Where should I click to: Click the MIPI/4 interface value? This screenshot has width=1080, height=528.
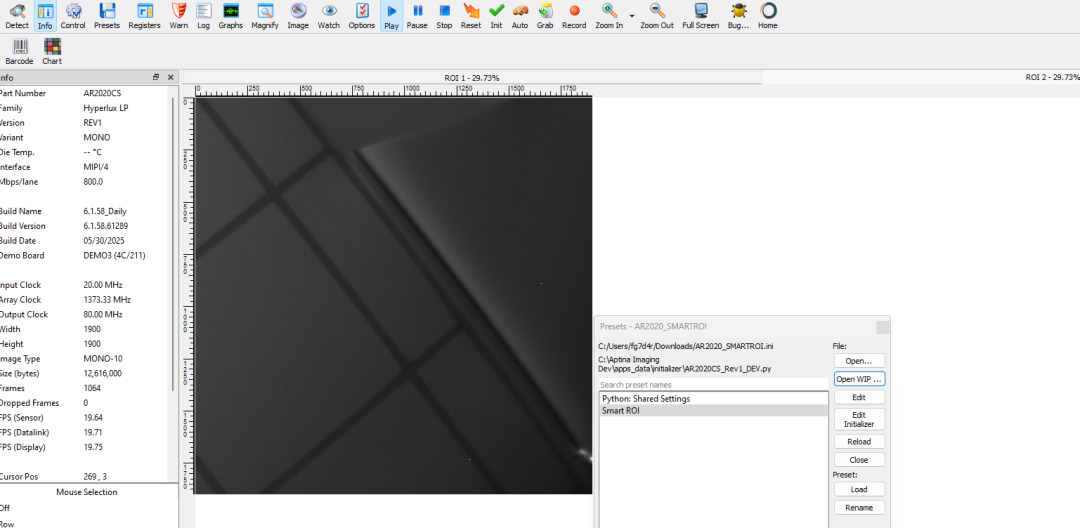95,167
